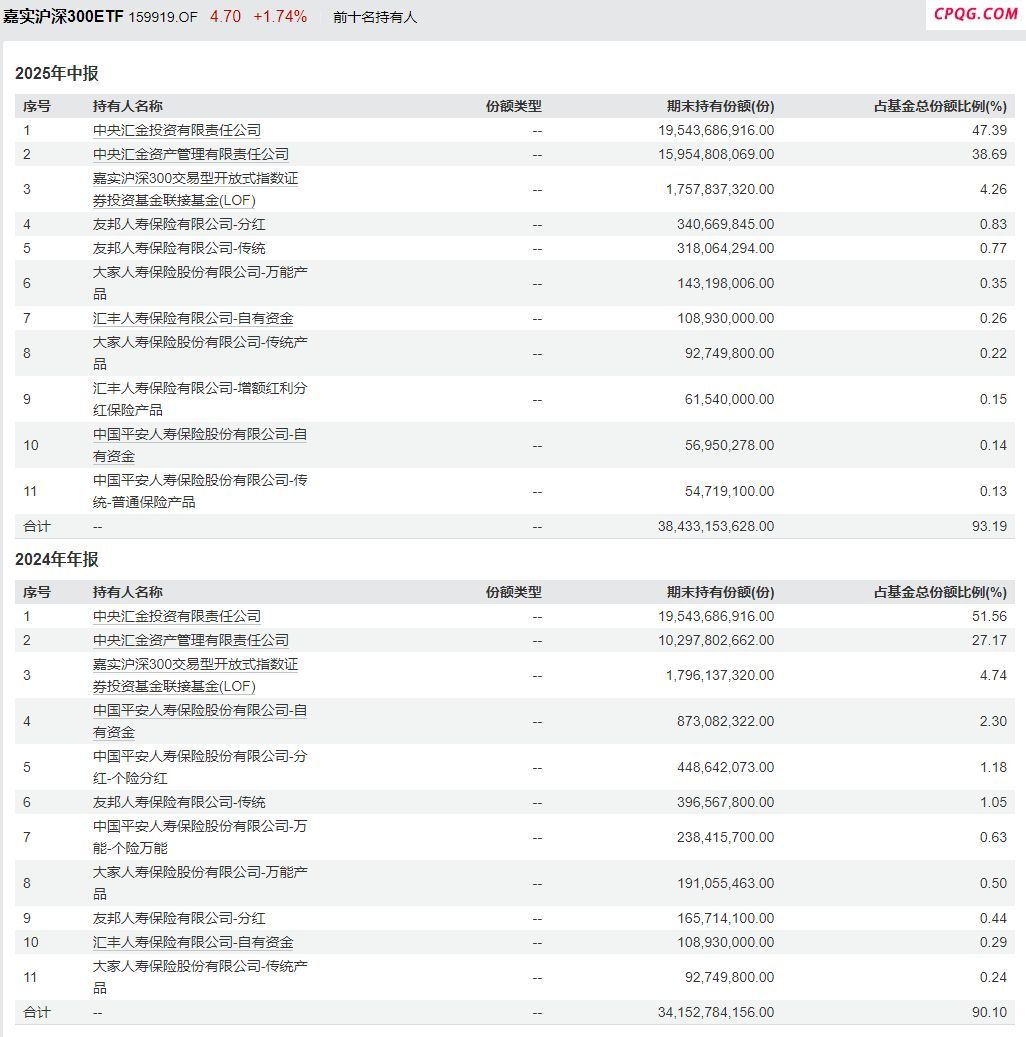The height and width of the screenshot is (1037, 1026).
Task: Click the fund code 159919.OF
Action: 163,17
